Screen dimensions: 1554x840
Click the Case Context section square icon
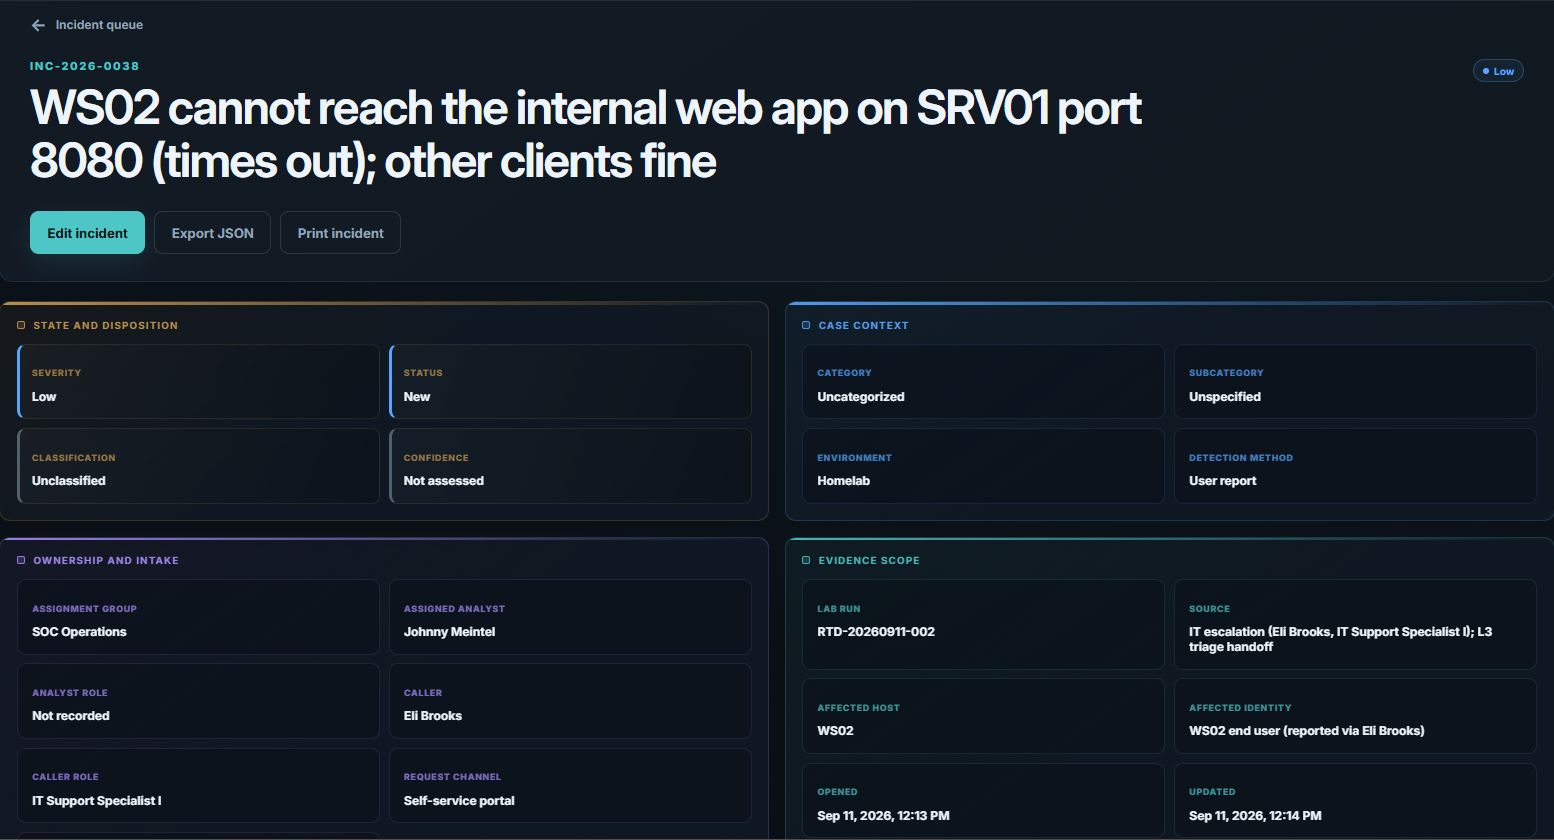(x=806, y=325)
